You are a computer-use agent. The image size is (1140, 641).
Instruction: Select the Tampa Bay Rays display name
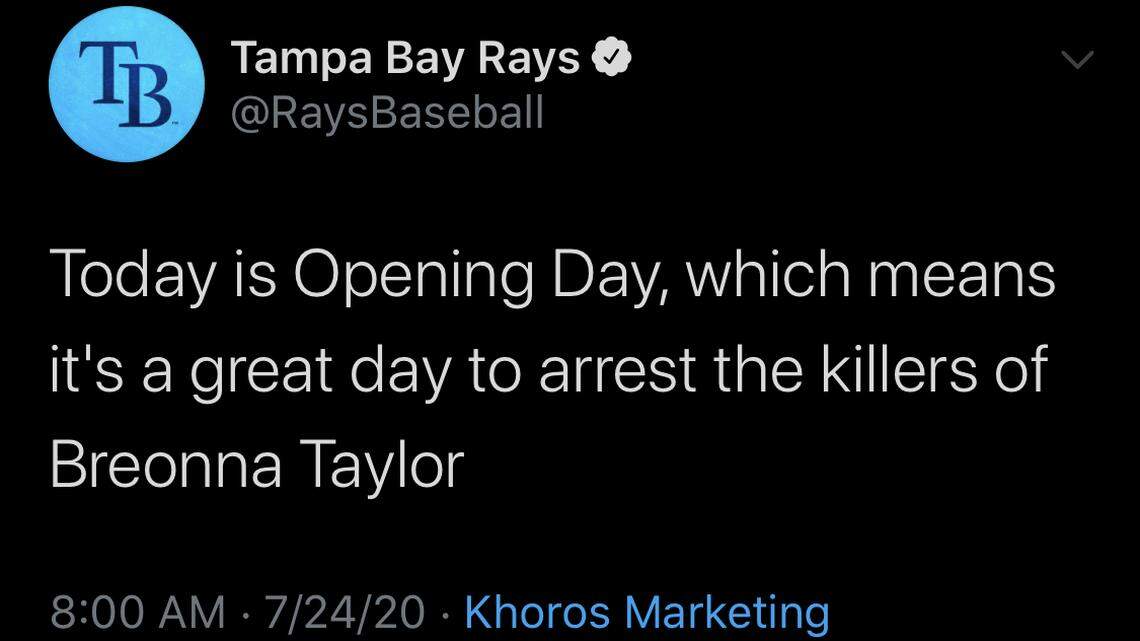(404, 55)
